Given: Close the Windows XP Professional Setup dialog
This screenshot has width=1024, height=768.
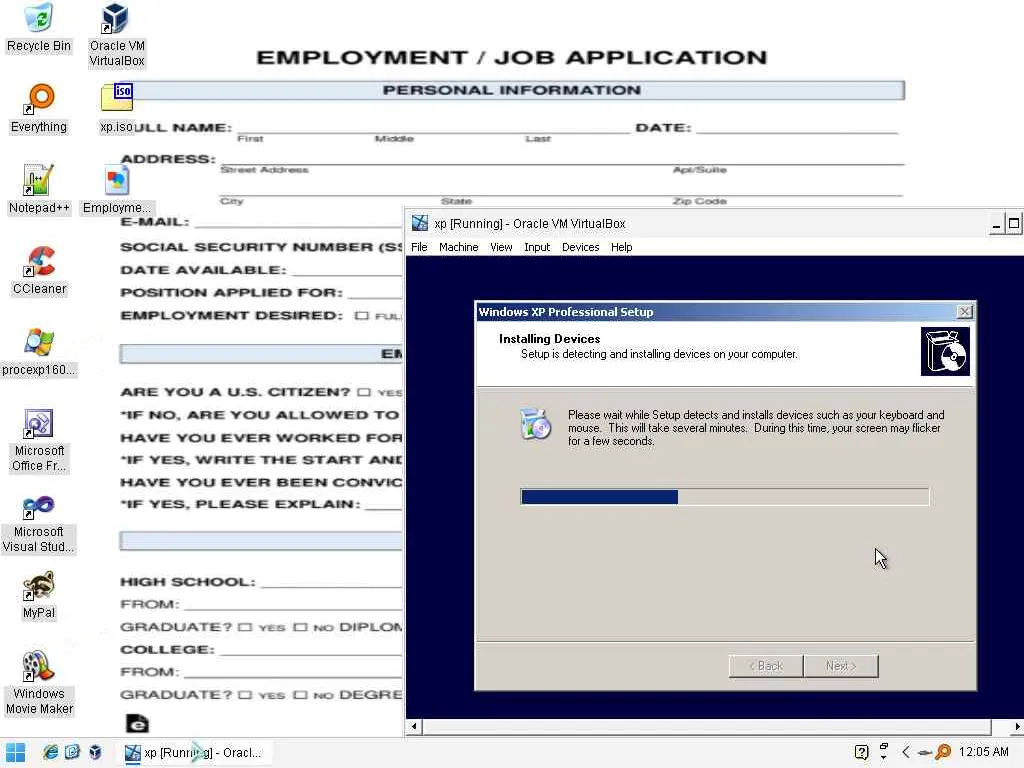Looking at the screenshot, I should pyautogui.click(x=965, y=312).
